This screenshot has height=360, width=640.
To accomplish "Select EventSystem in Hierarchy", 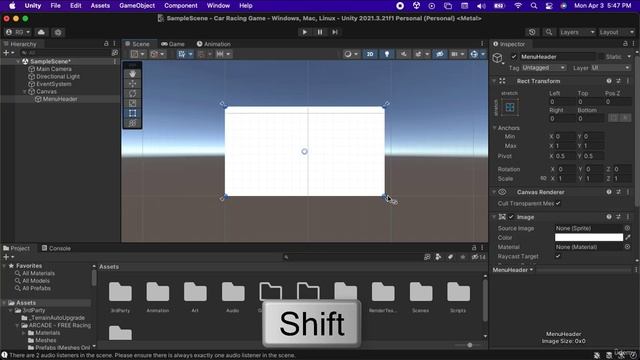I will pyautogui.click(x=53, y=84).
